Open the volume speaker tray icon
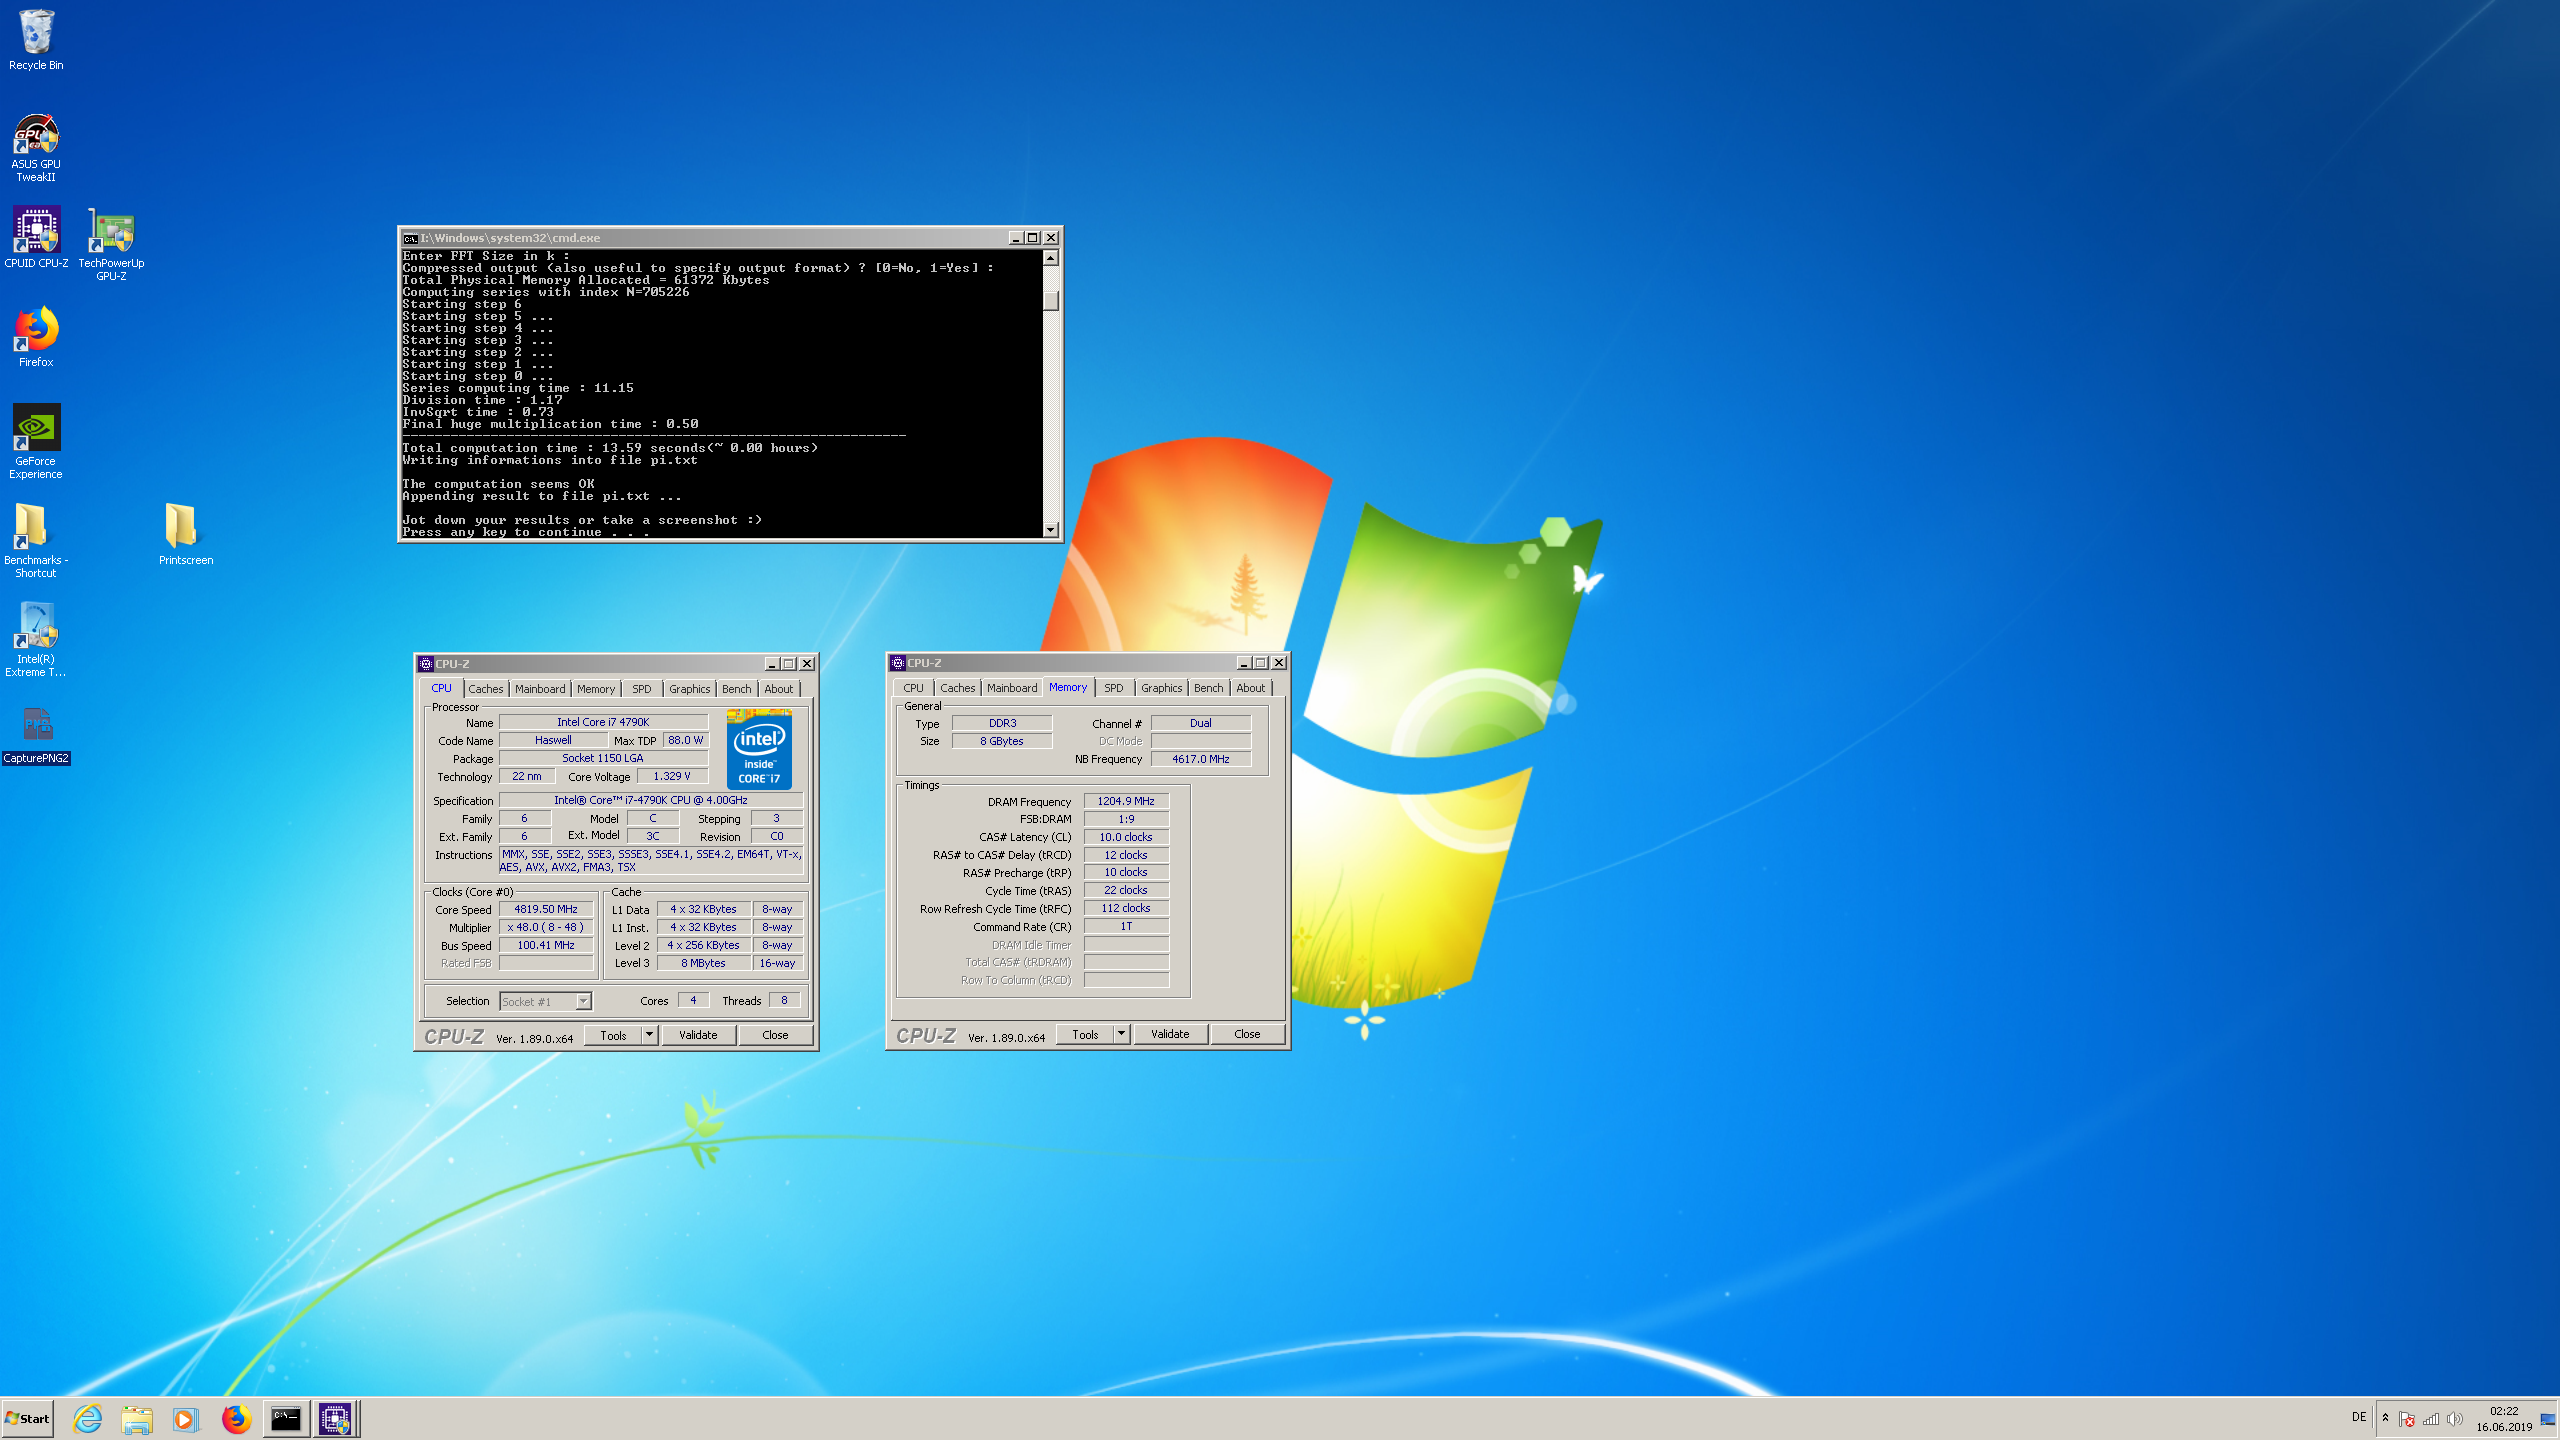 (2454, 1419)
